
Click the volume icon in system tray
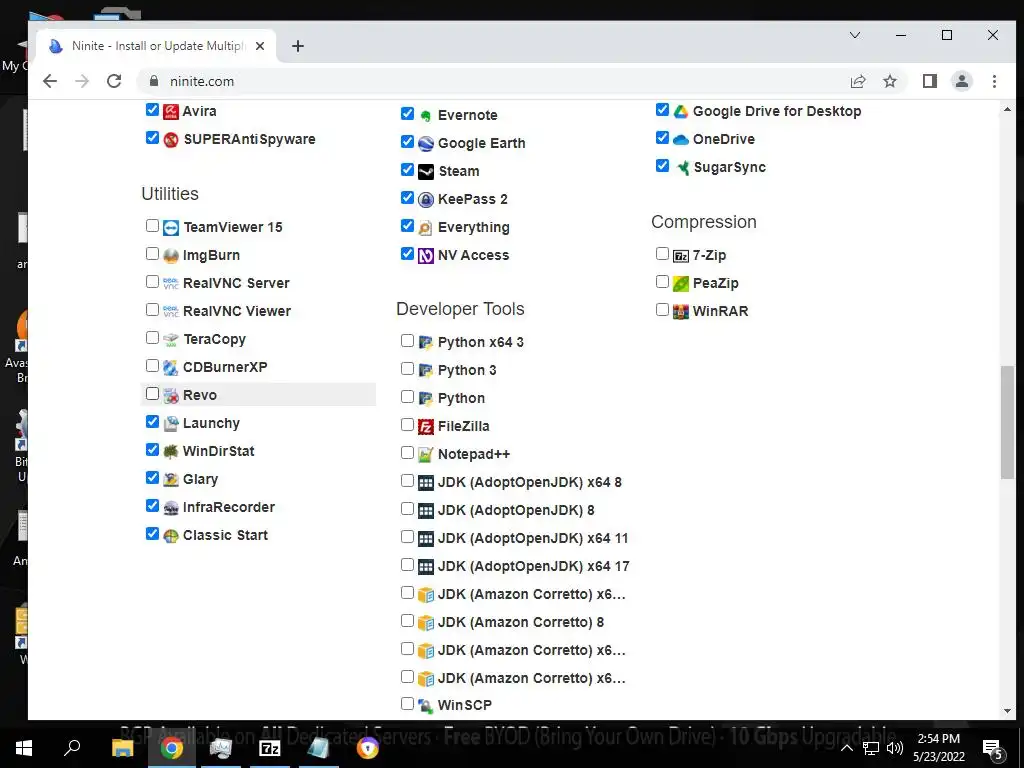click(895, 748)
